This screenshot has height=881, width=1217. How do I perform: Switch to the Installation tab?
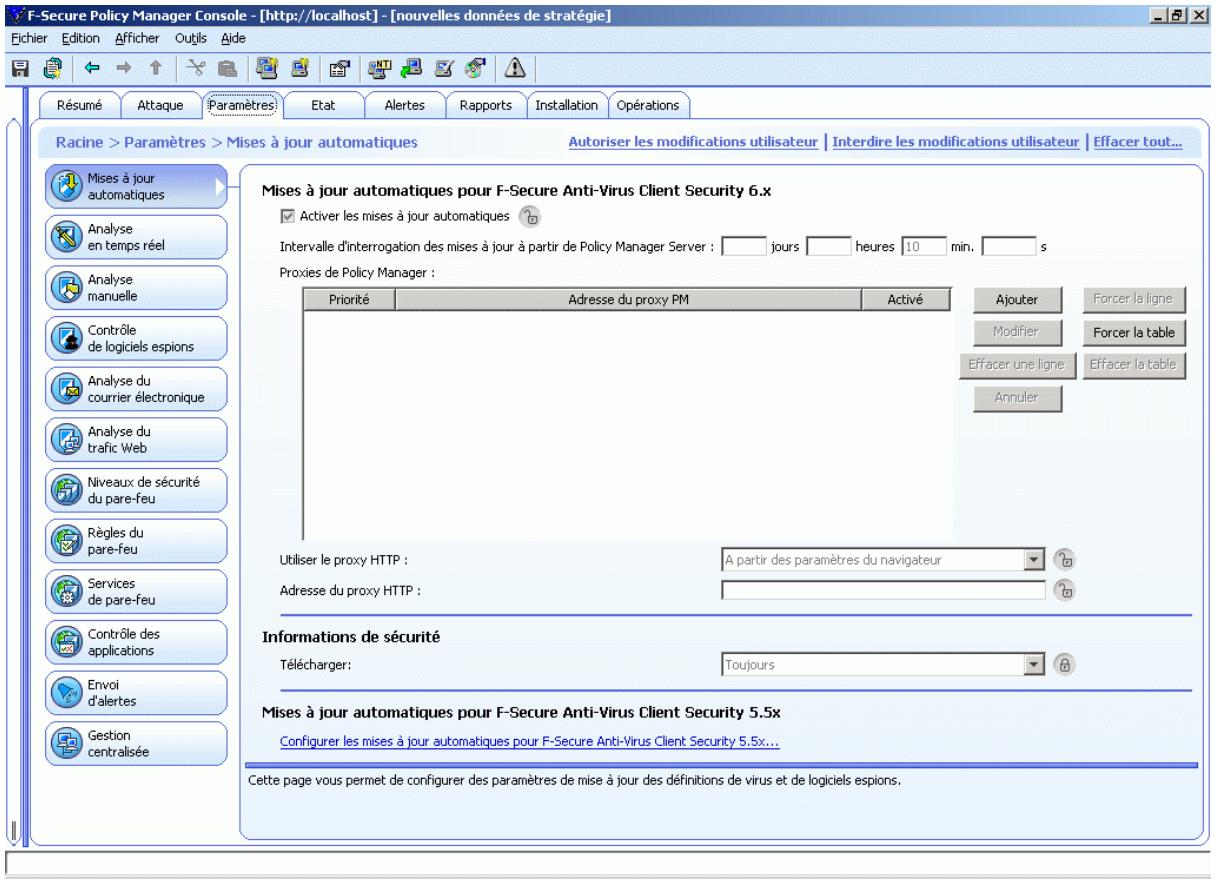[567, 105]
